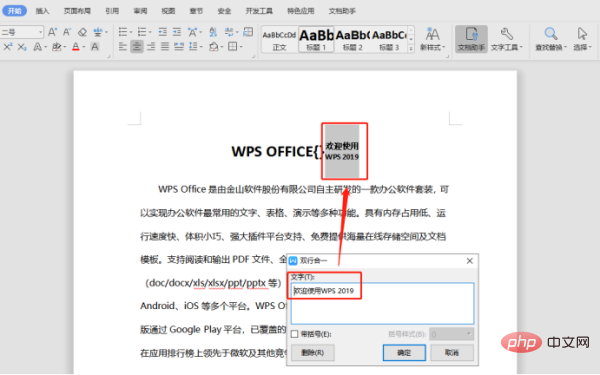Expand the borders dropdown arrow
The width and height of the screenshot is (600, 375).
coord(241,47)
